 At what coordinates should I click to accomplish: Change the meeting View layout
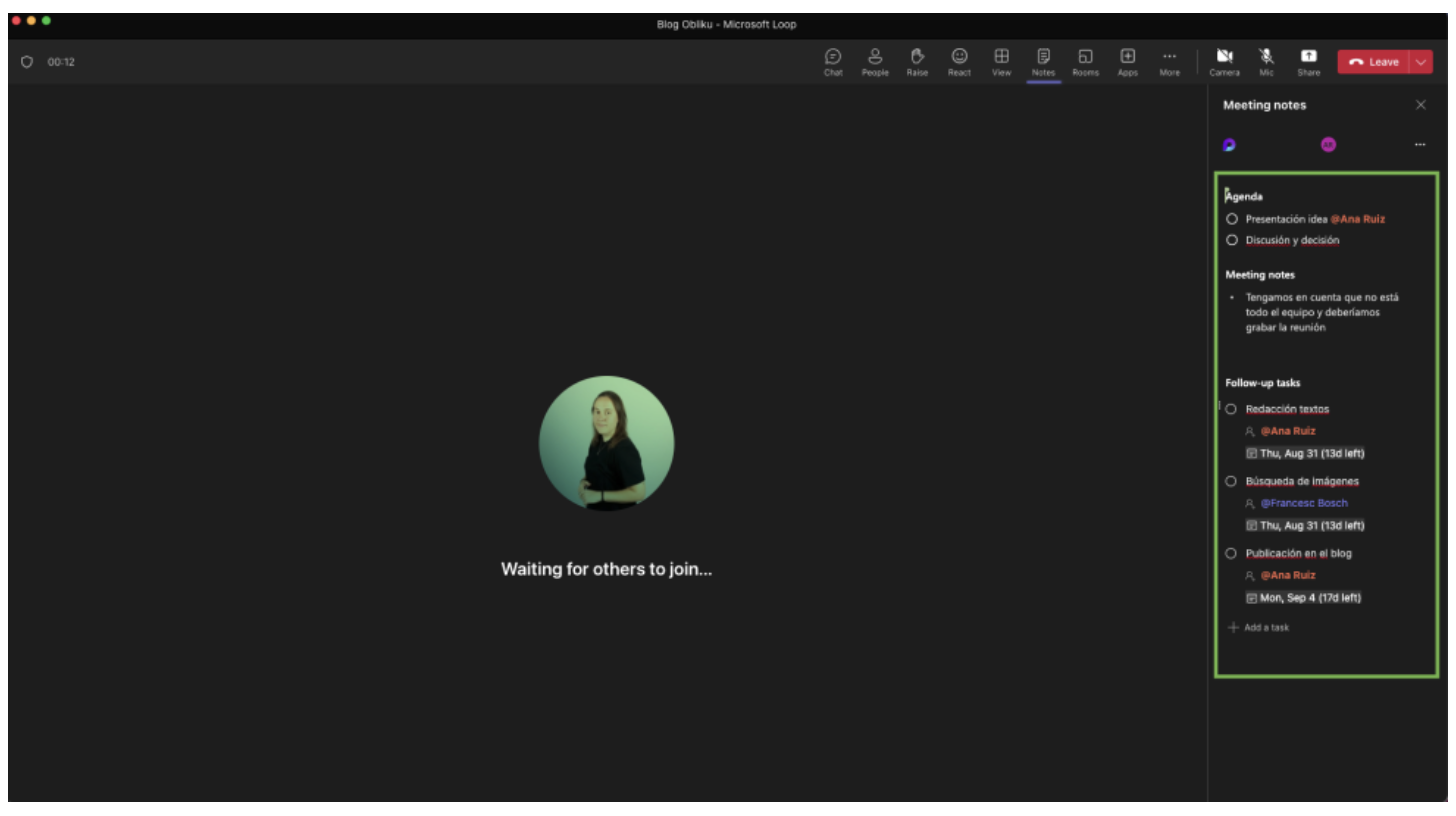point(1001,61)
